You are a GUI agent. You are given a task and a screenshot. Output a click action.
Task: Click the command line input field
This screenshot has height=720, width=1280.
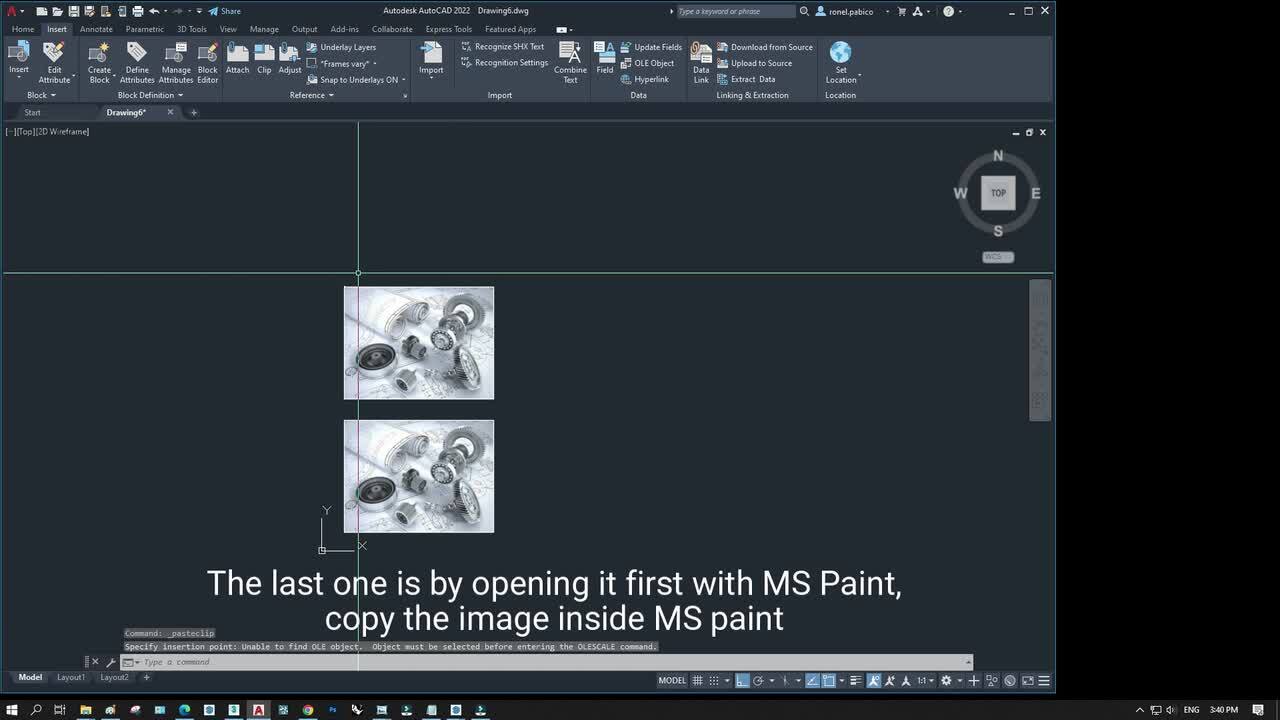[550, 662]
